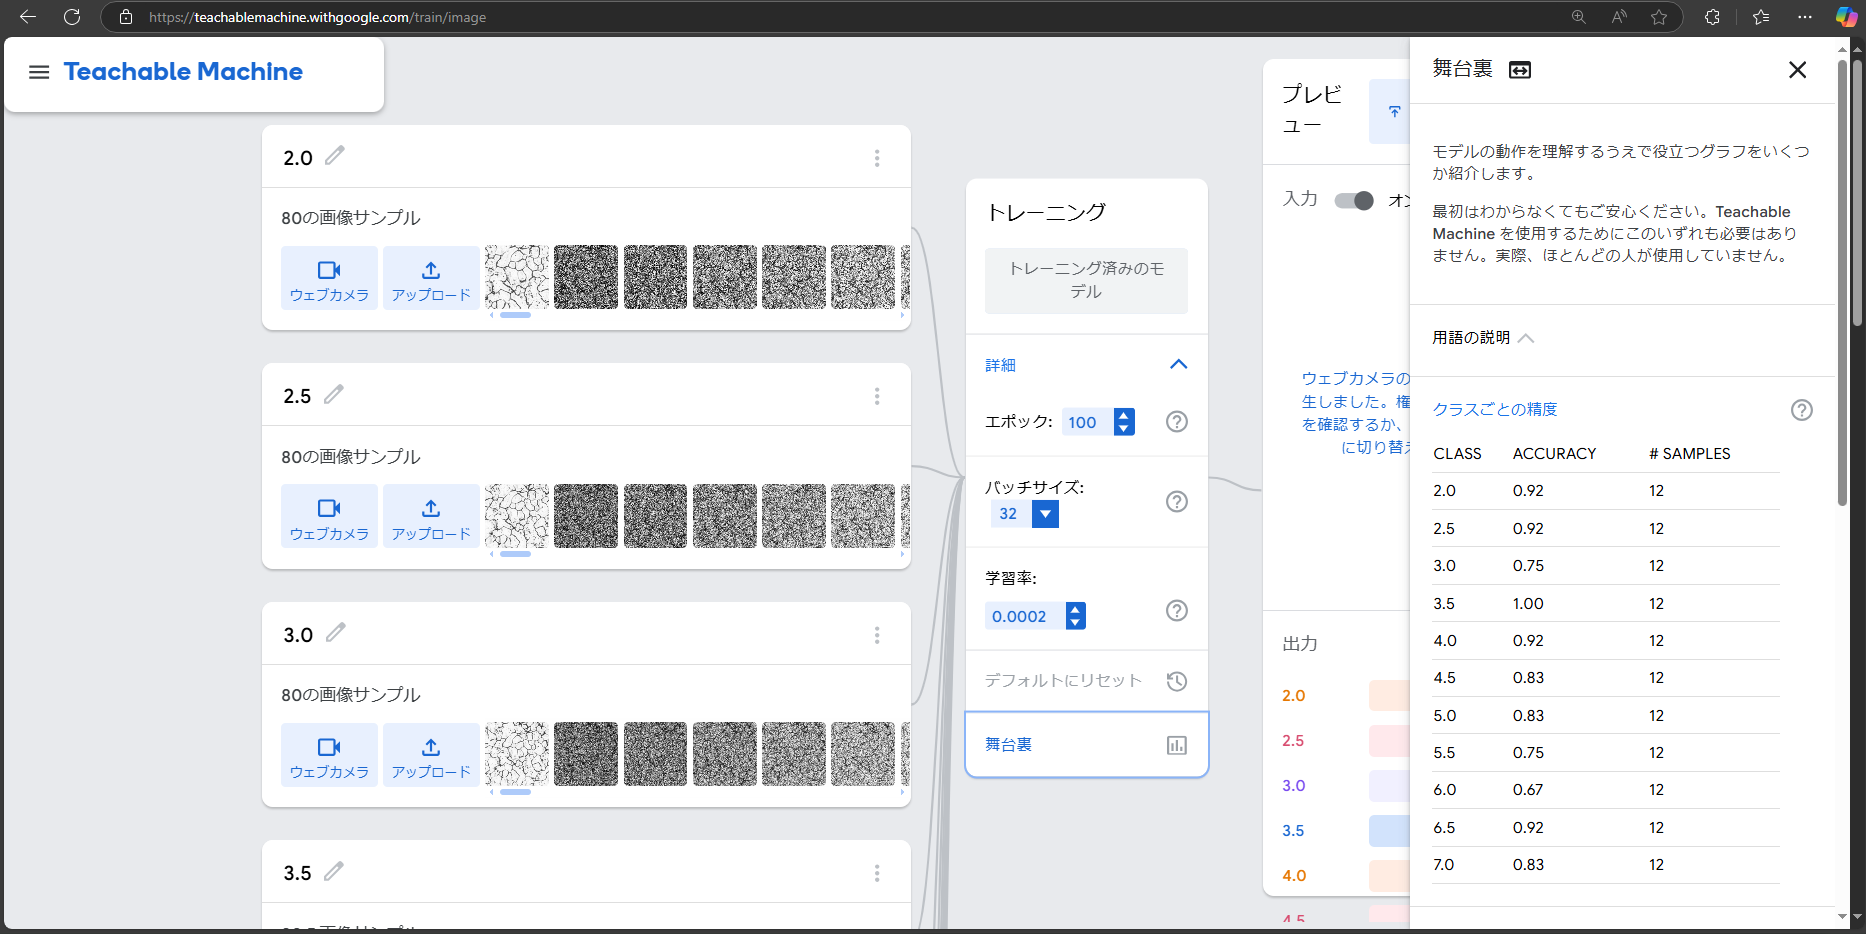This screenshot has height=934, width=1866.
Task: Click the browser address bar URL
Action: pyautogui.click(x=317, y=17)
